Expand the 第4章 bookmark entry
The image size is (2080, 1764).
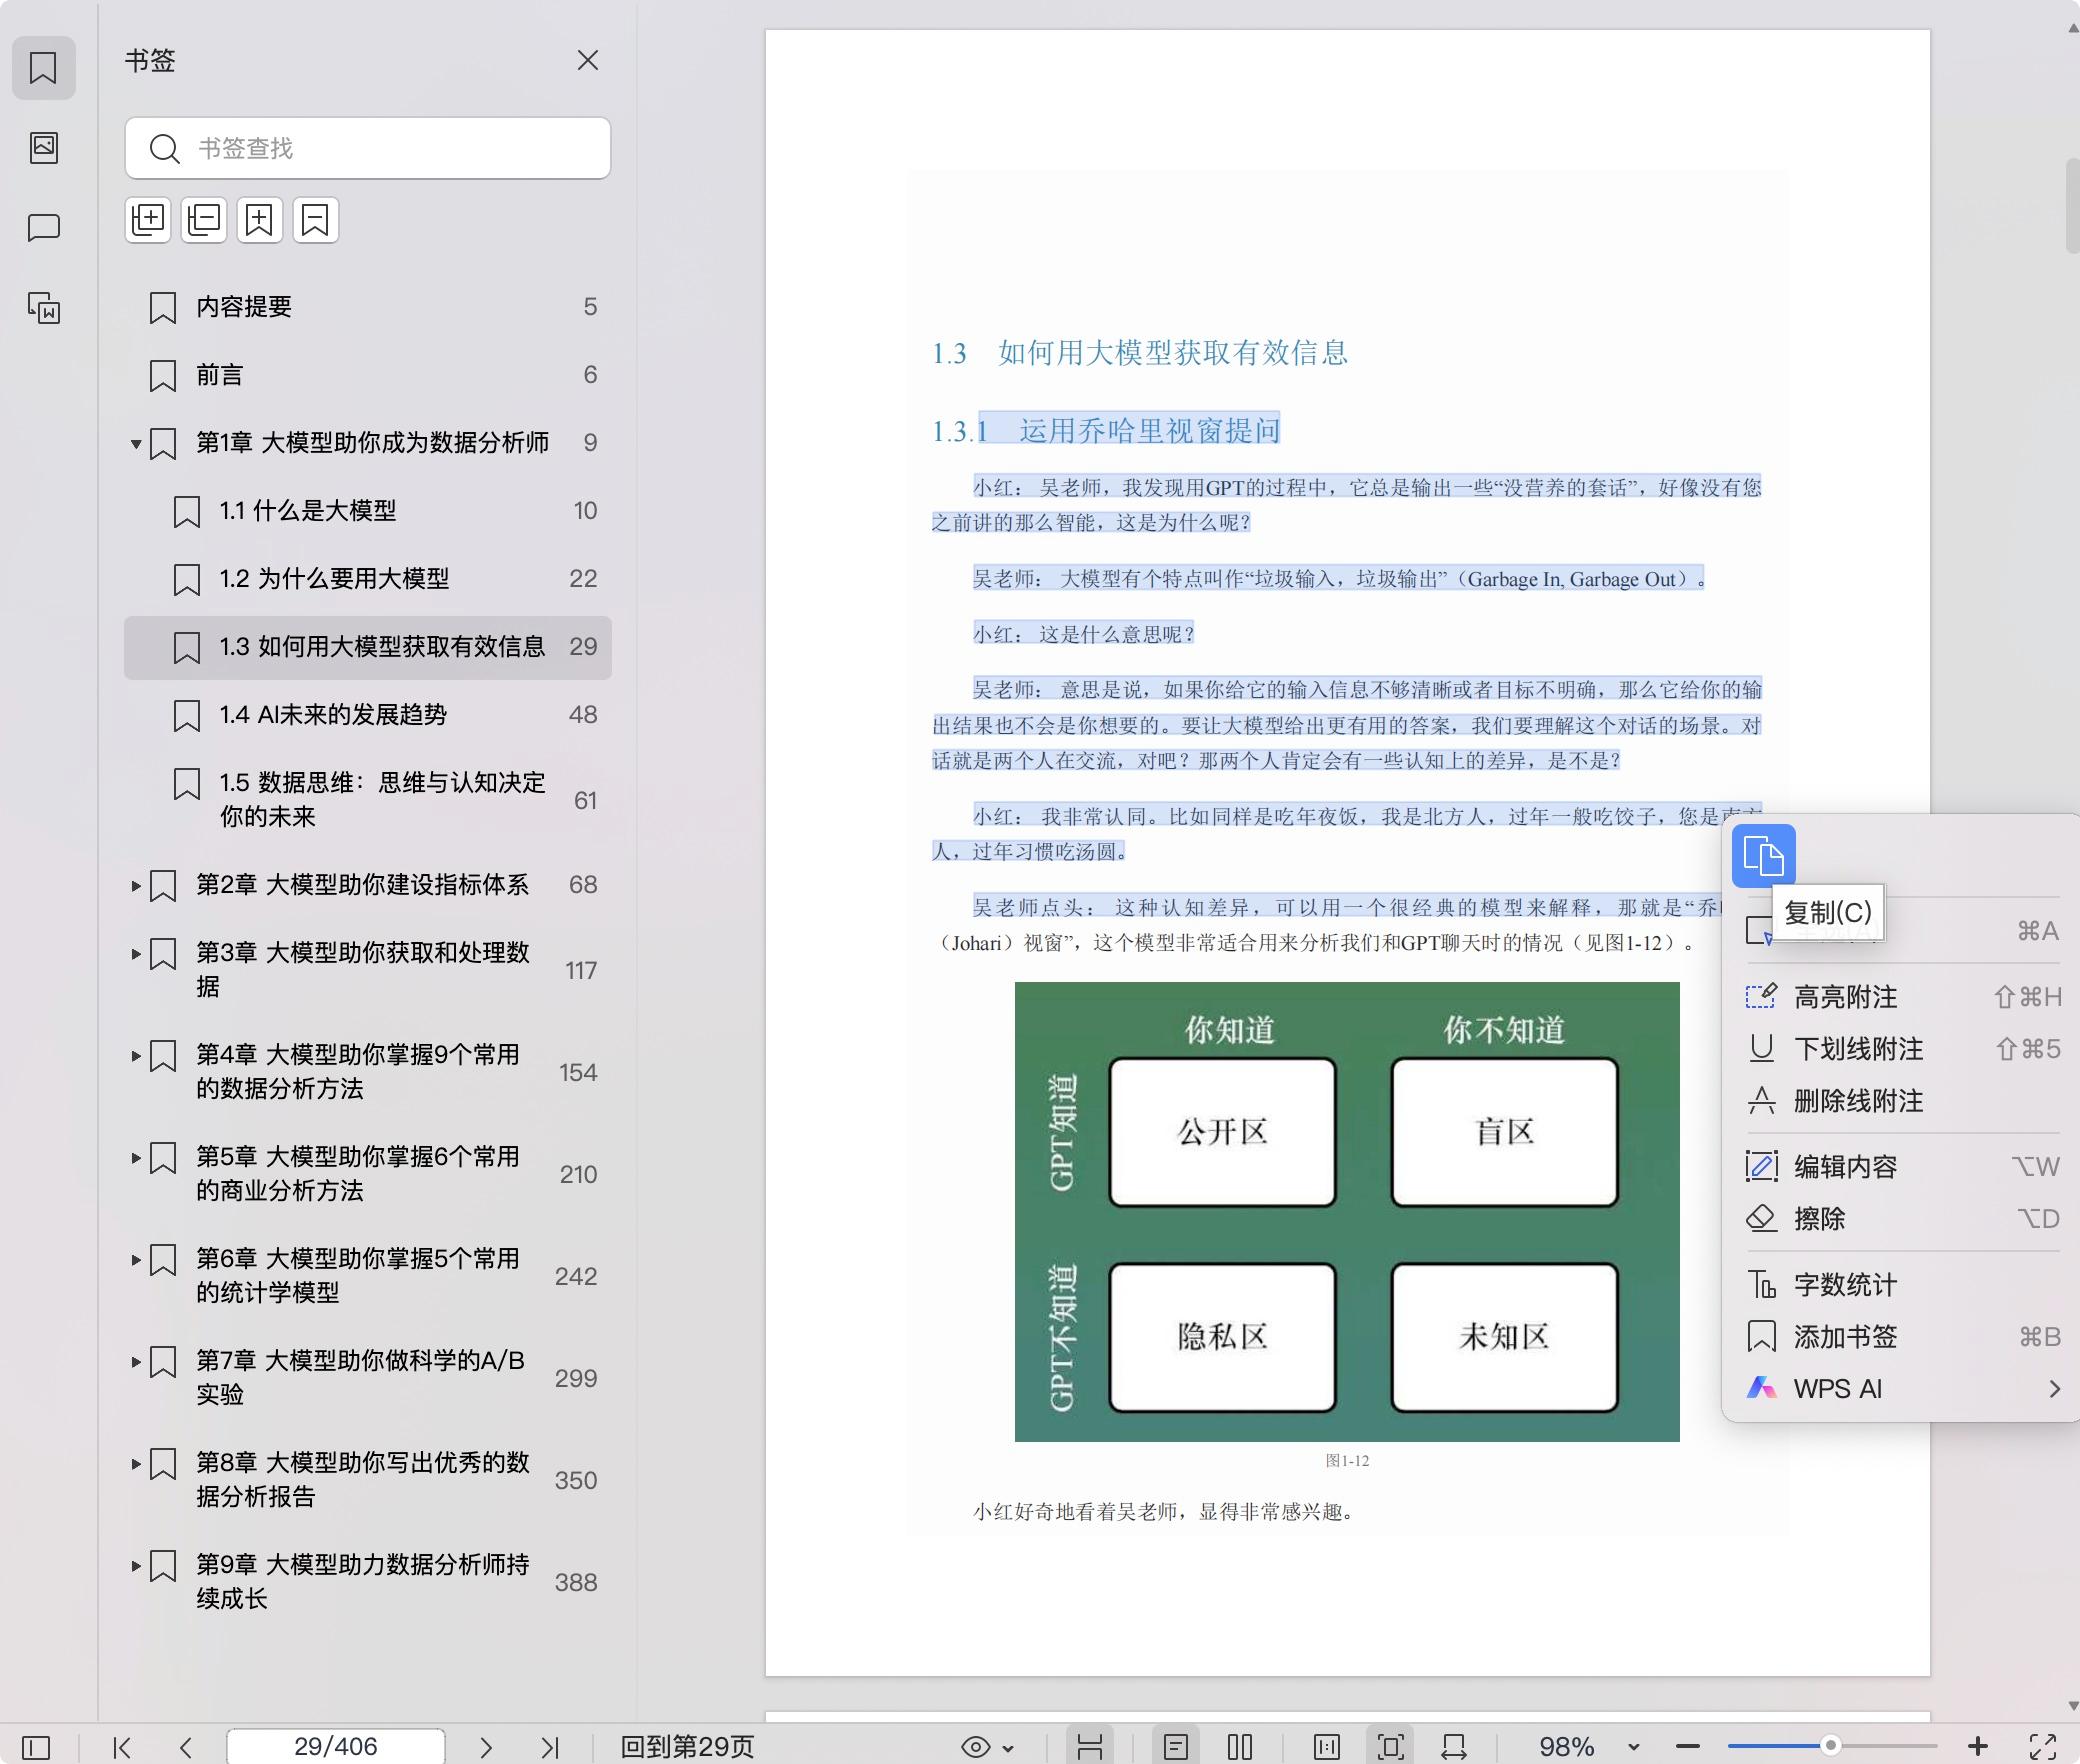tap(136, 1056)
